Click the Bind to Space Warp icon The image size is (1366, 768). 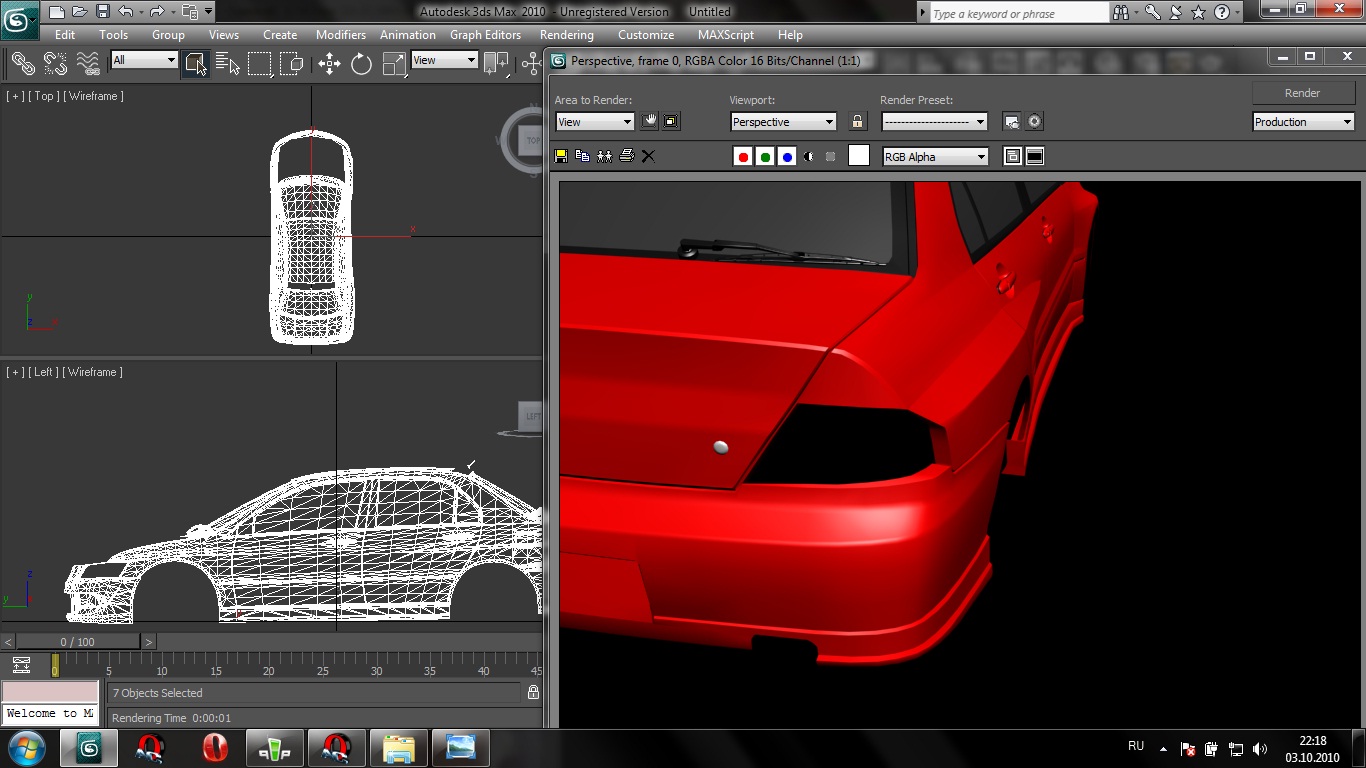(88, 64)
